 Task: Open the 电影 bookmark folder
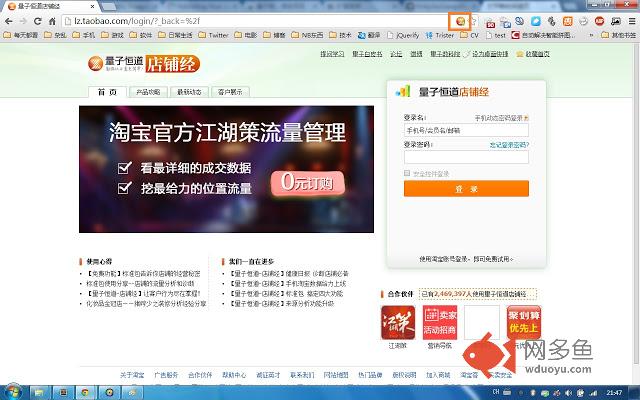(x=246, y=36)
